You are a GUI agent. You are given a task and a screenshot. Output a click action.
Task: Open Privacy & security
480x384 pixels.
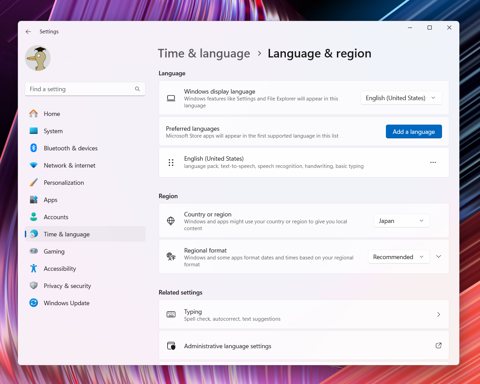pos(85,286)
